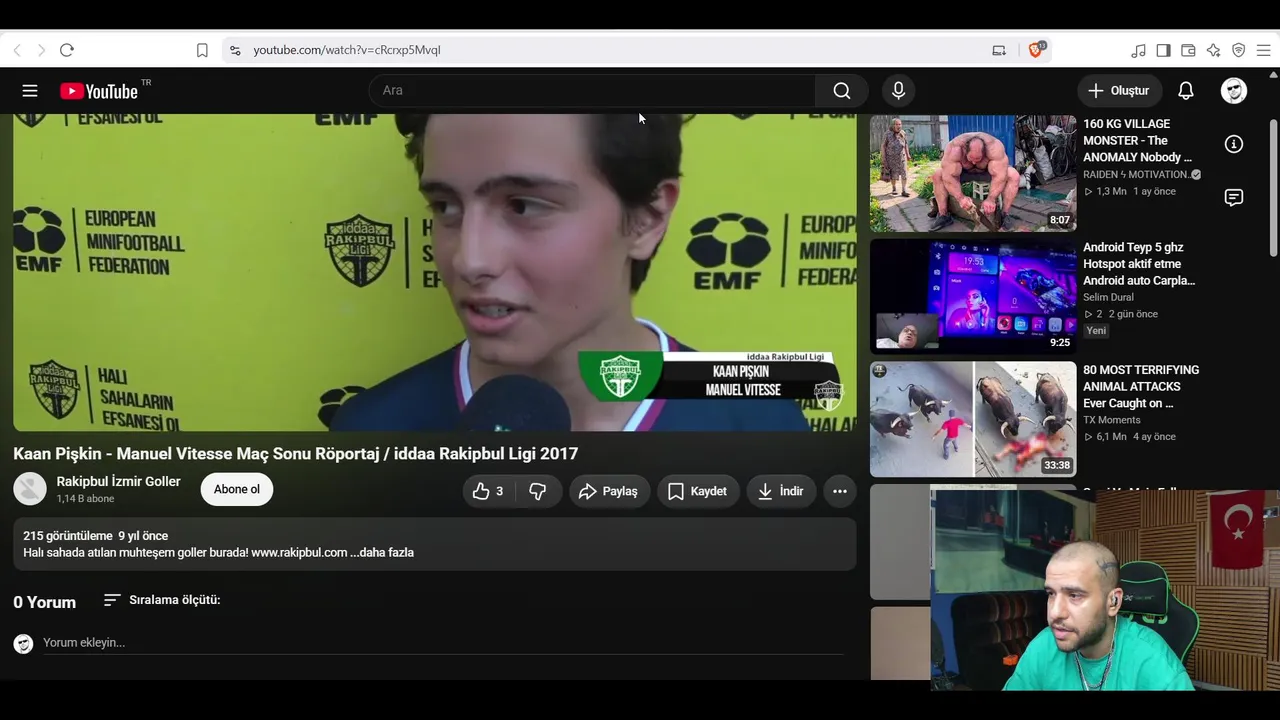Open the 160 KG VILLAGE MONSTER thumbnail

[973, 173]
